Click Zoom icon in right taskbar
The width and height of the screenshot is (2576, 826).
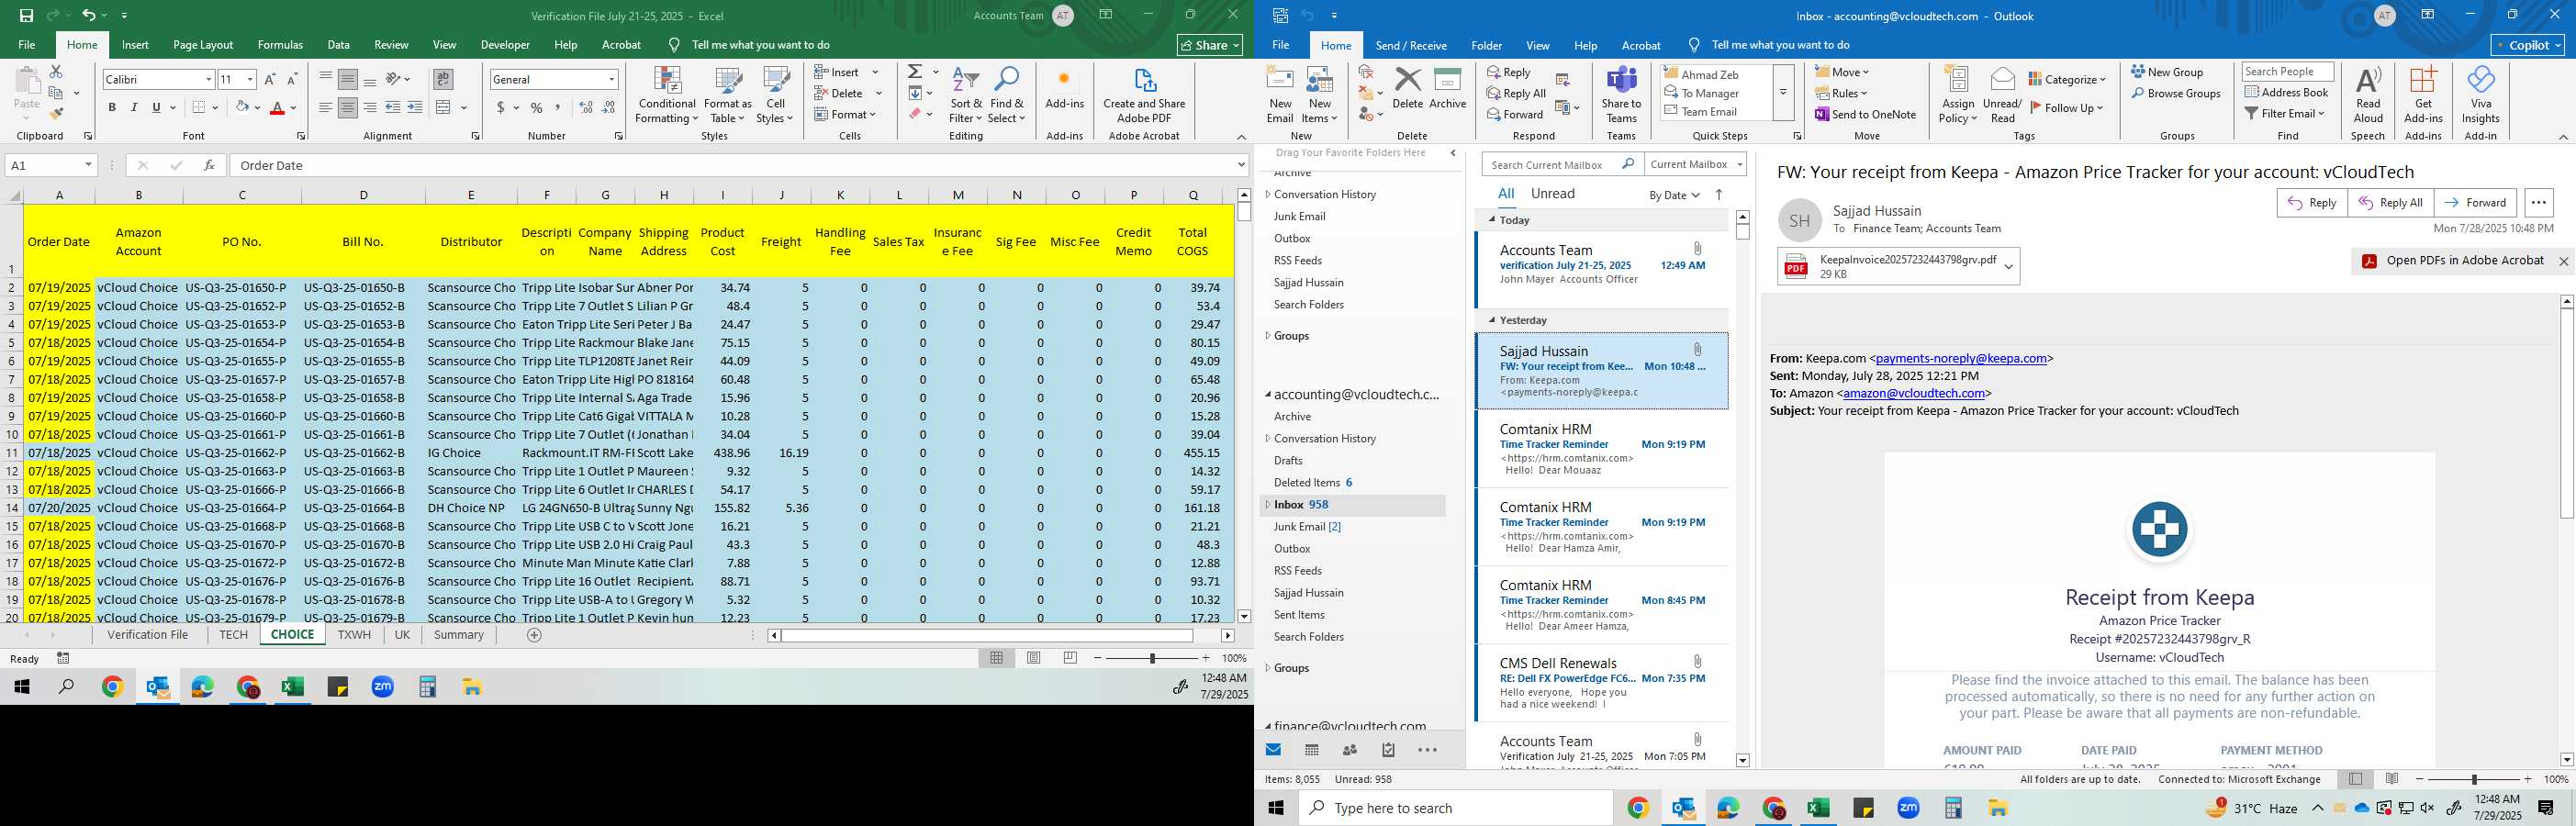coord(1908,808)
